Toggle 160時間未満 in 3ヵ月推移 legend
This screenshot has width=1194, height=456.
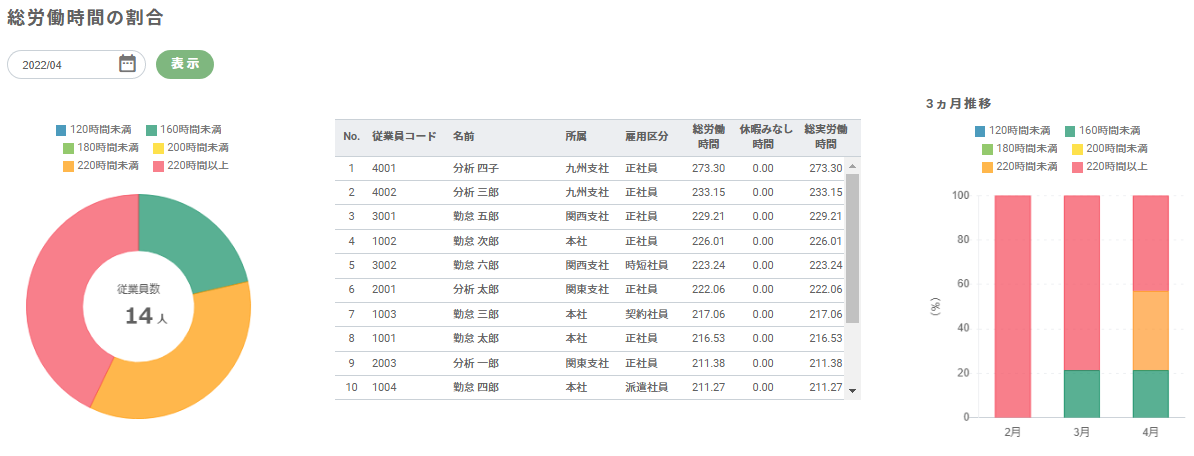pyautogui.click(x=1103, y=131)
